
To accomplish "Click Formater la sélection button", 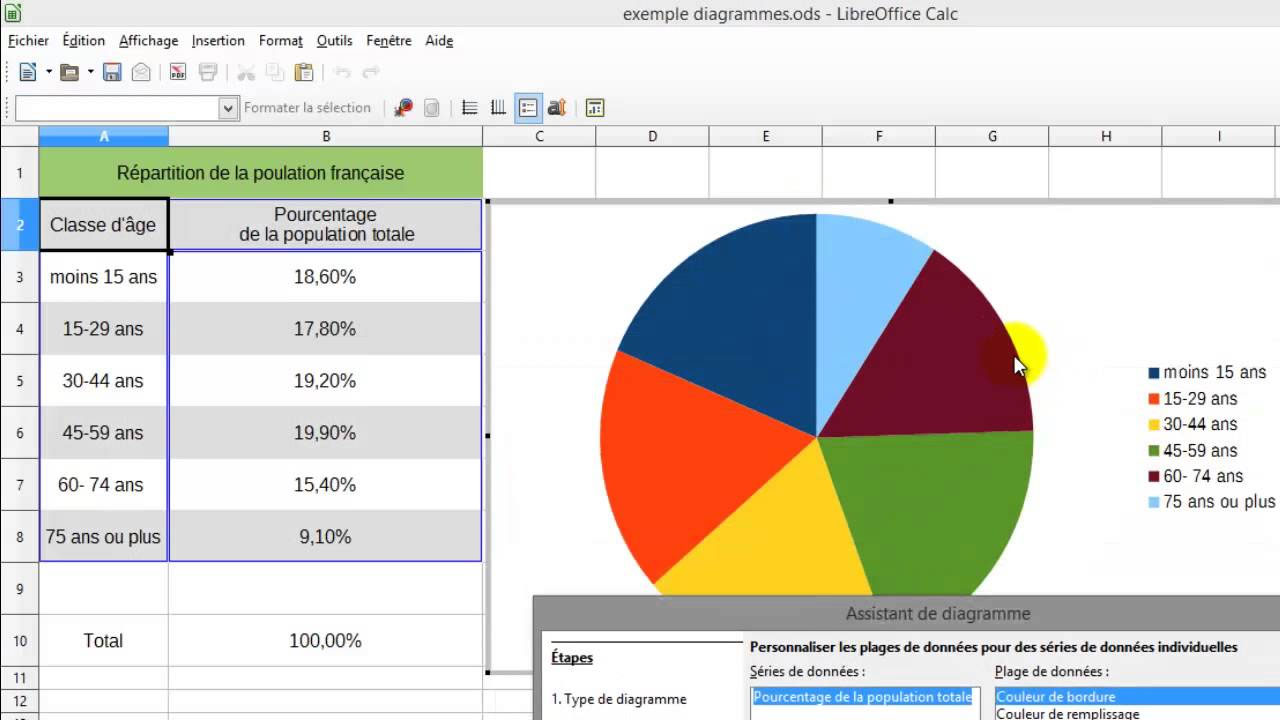I will 307,108.
